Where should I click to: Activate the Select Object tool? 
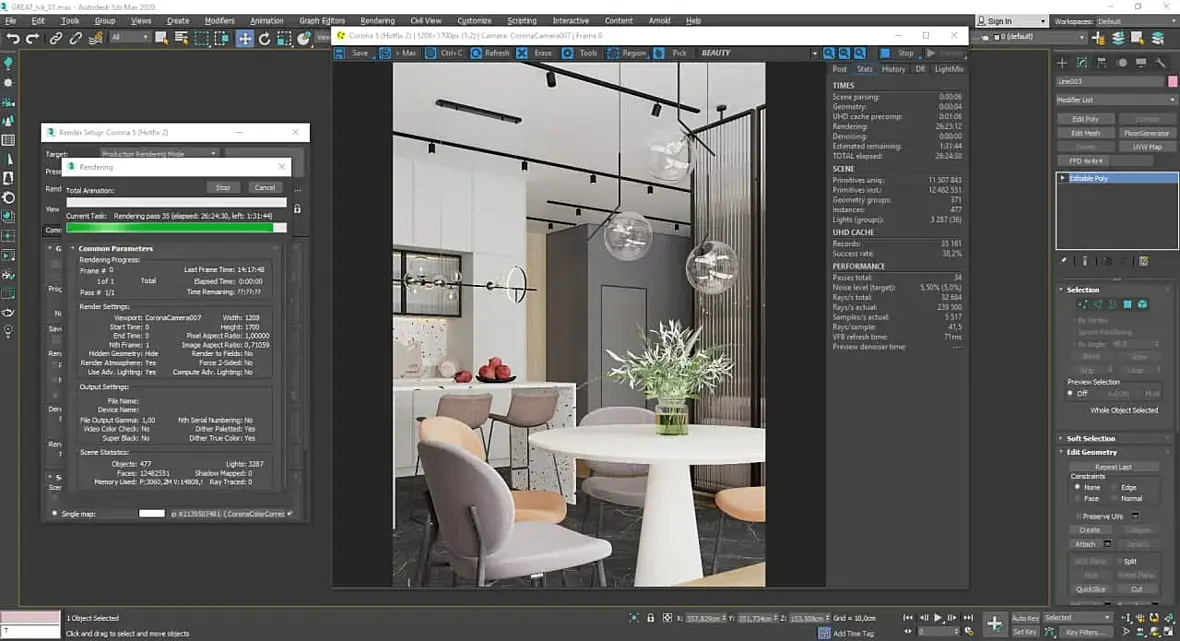point(161,38)
